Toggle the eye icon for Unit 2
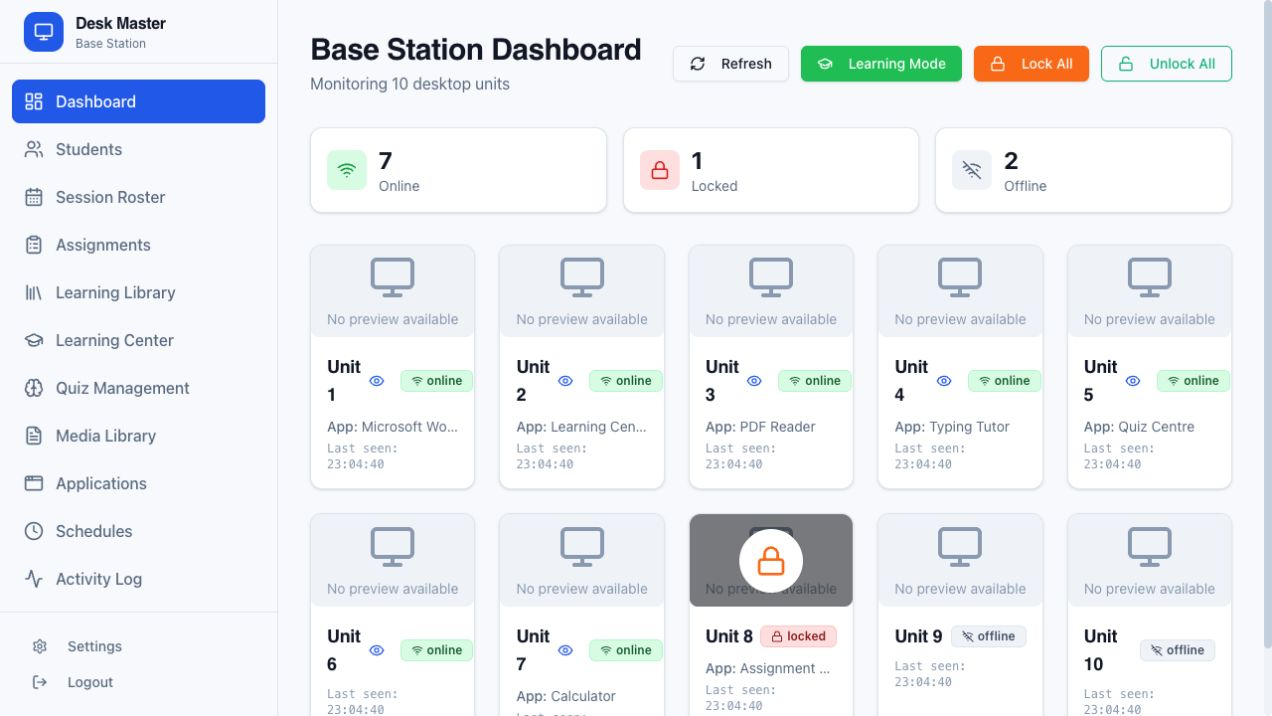This screenshot has width=1272, height=716. click(565, 381)
